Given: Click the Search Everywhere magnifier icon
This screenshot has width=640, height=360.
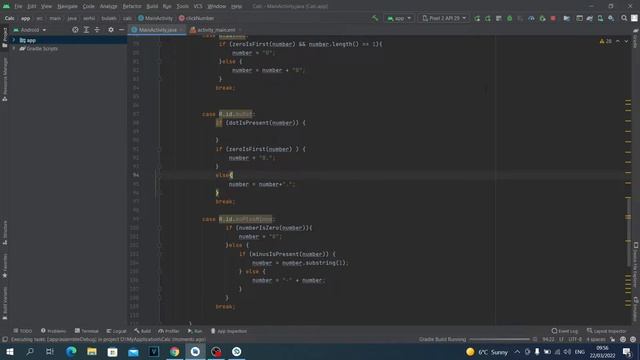Looking at the screenshot, I should tap(624, 18).
